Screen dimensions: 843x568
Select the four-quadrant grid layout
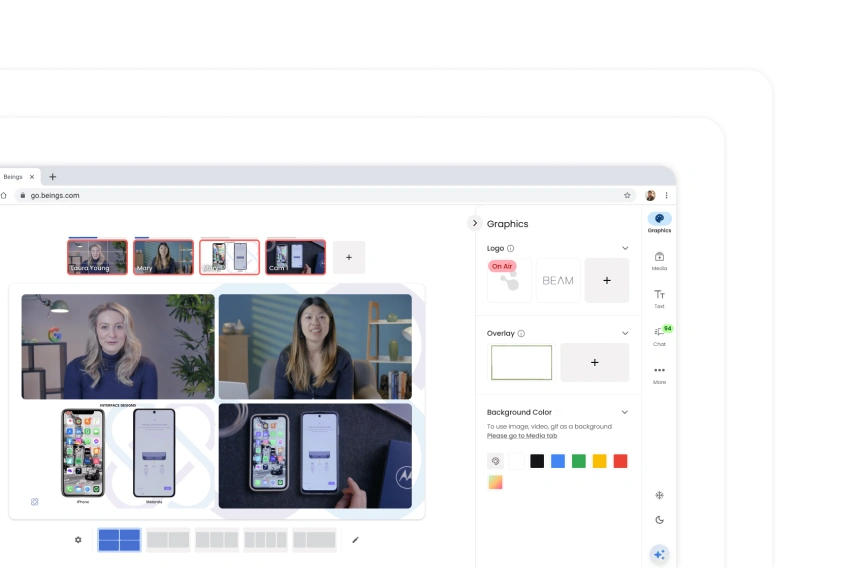(x=119, y=539)
